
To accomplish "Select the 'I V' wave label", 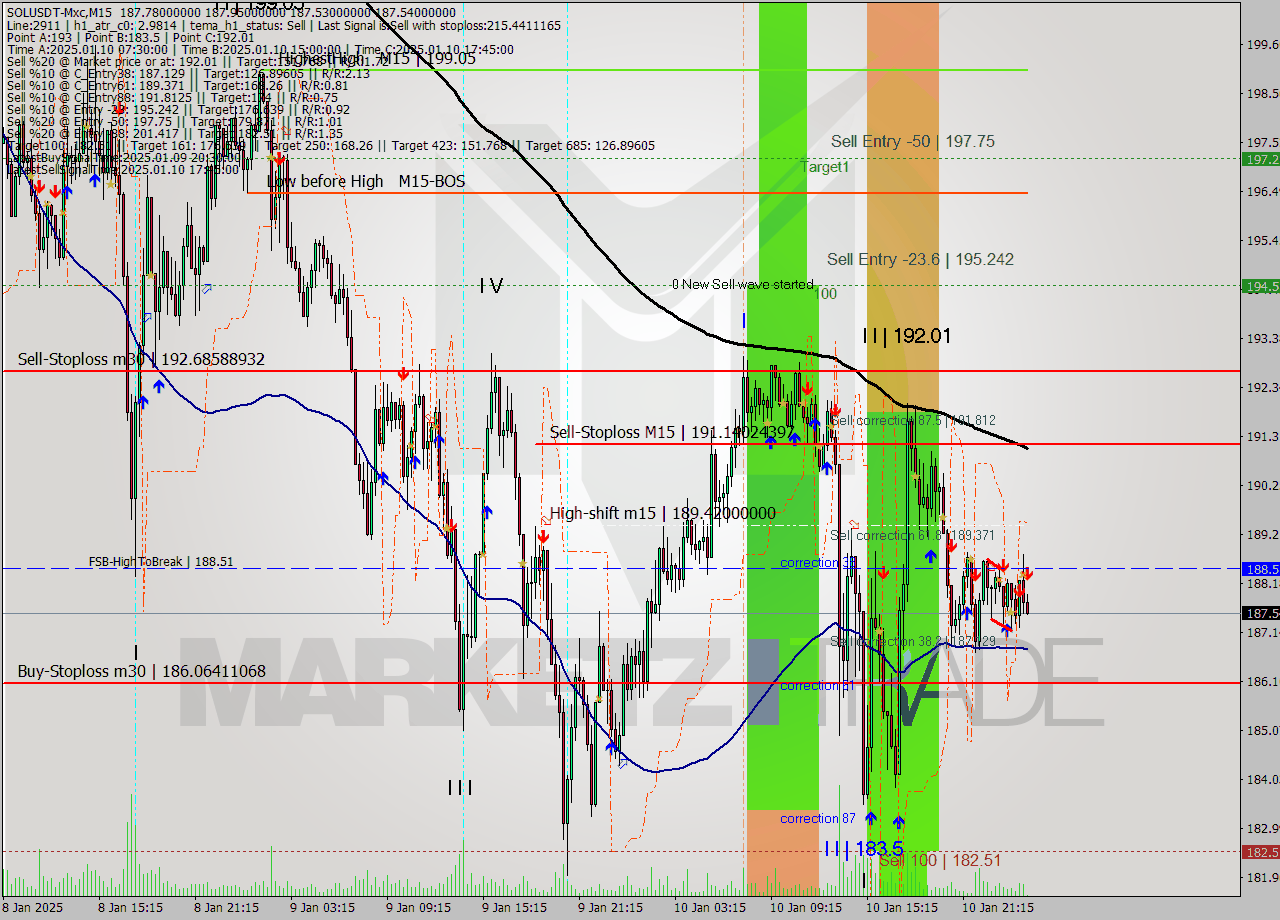I will click(490, 286).
